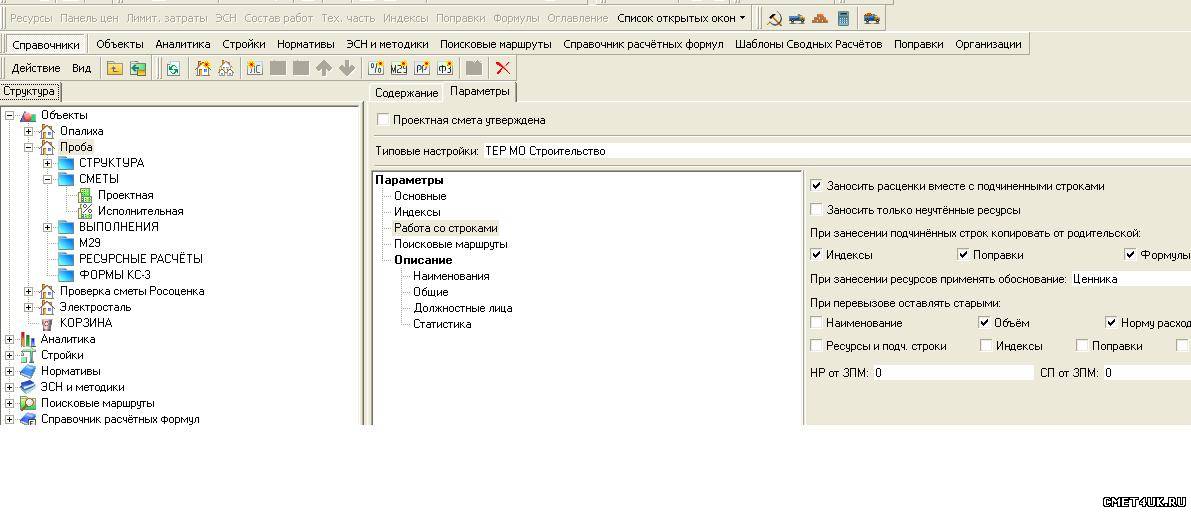Click the 'Организации' button
The width and height of the screenshot is (1191, 512).
988,44
